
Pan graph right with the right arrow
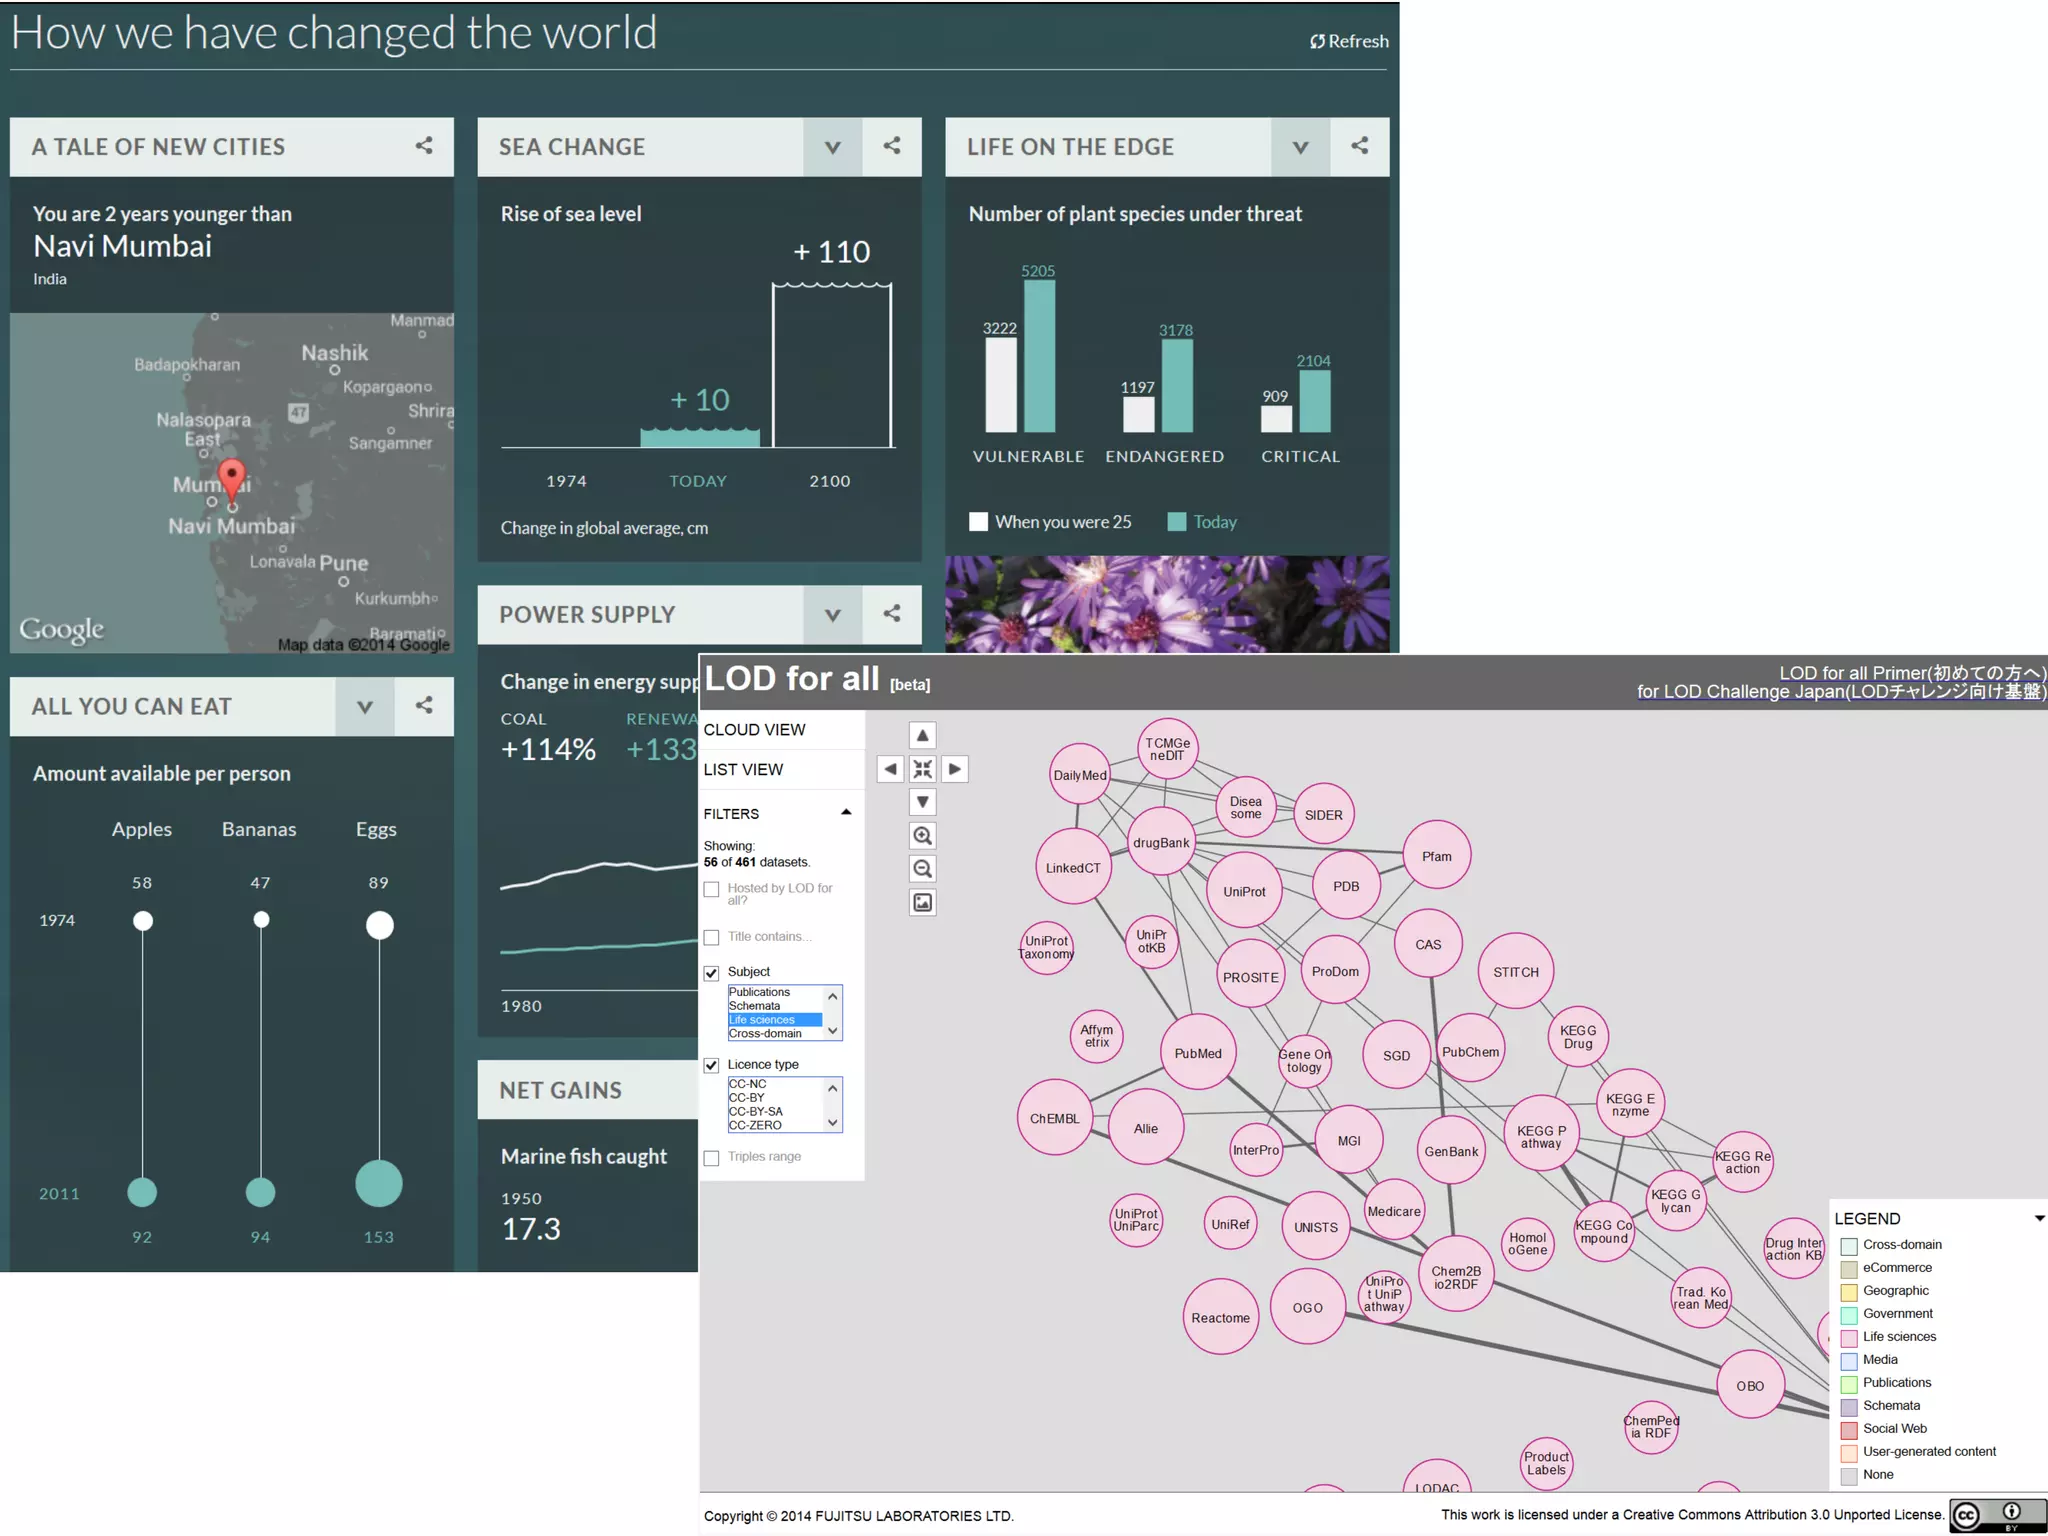click(x=955, y=769)
